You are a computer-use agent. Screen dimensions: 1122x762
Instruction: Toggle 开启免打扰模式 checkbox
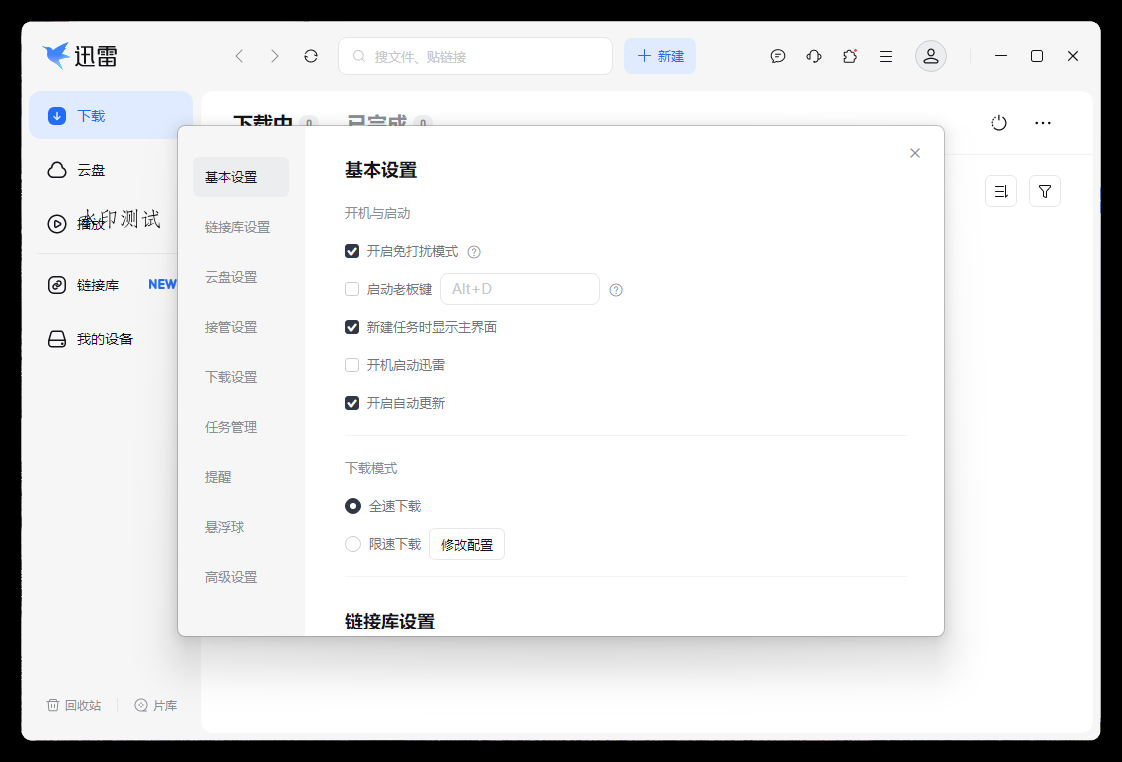click(x=352, y=251)
